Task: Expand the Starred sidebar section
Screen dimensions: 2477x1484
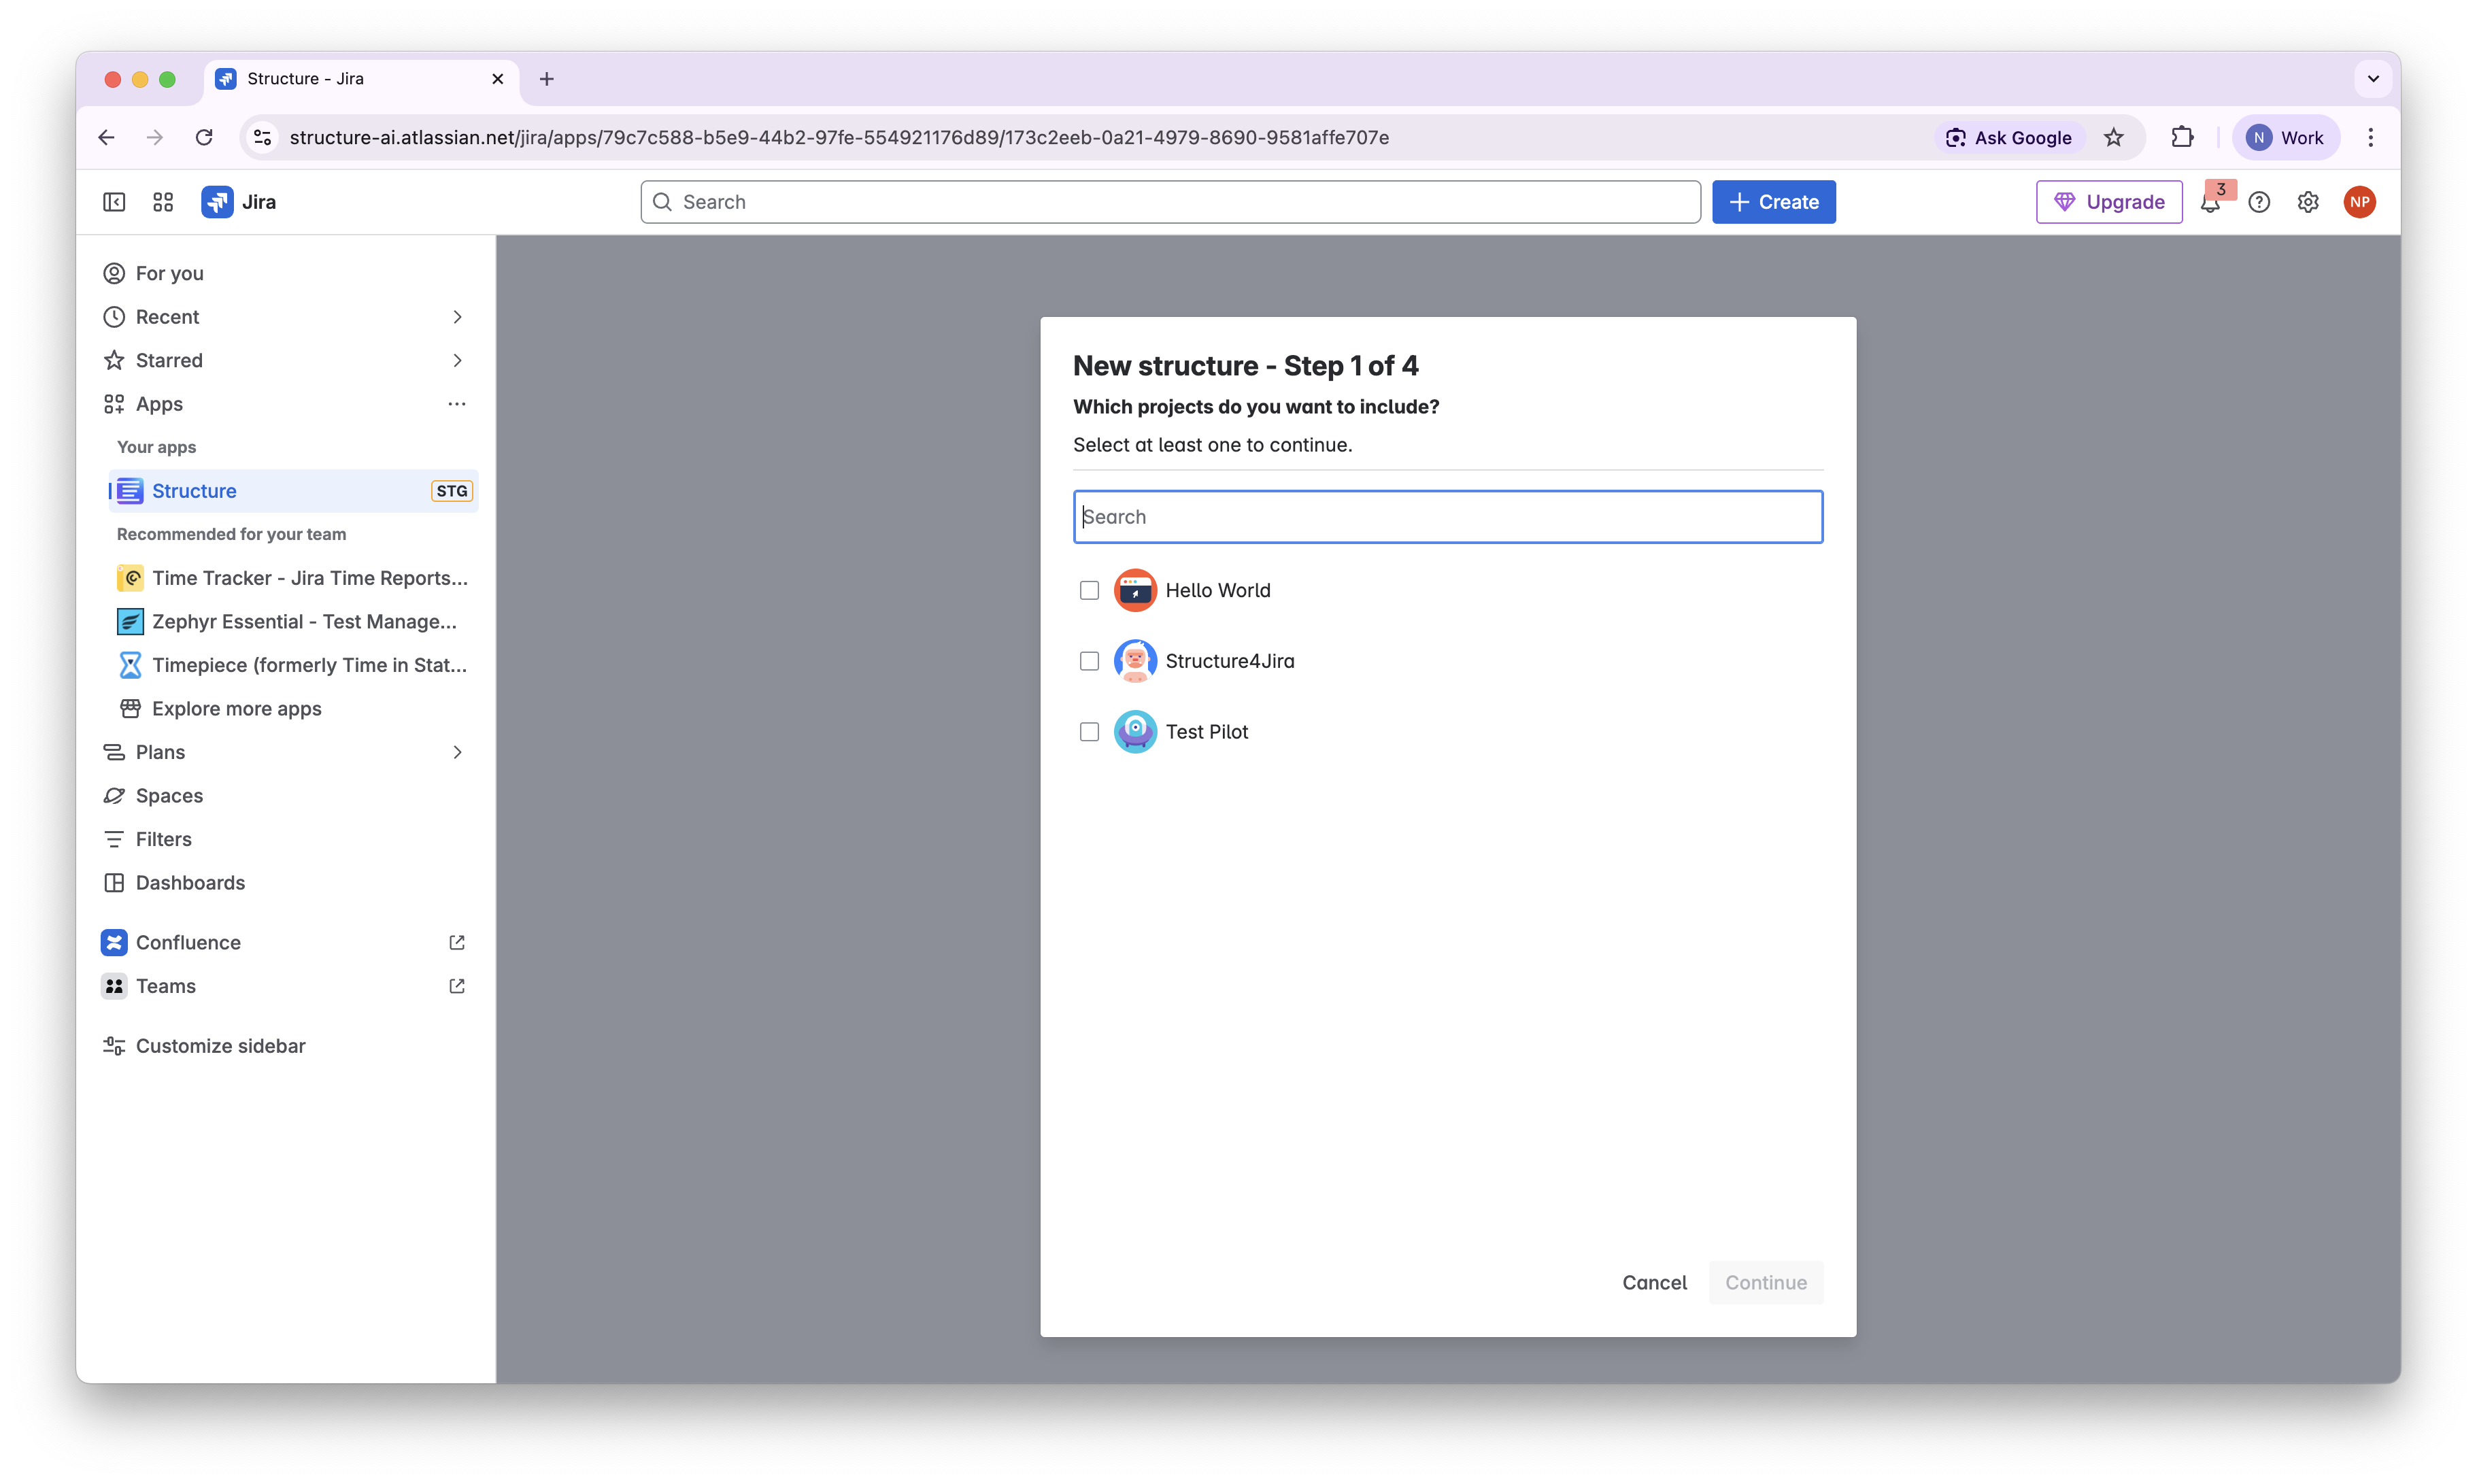Action: pos(457,360)
